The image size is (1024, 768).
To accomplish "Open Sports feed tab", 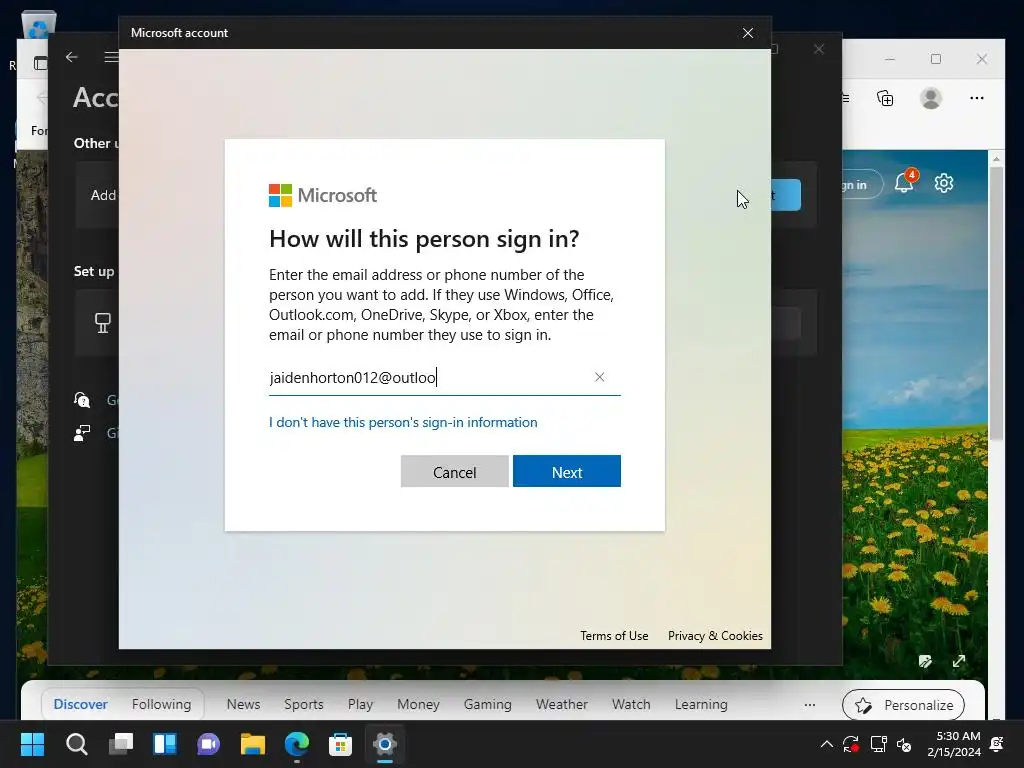I will pos(304,704).
